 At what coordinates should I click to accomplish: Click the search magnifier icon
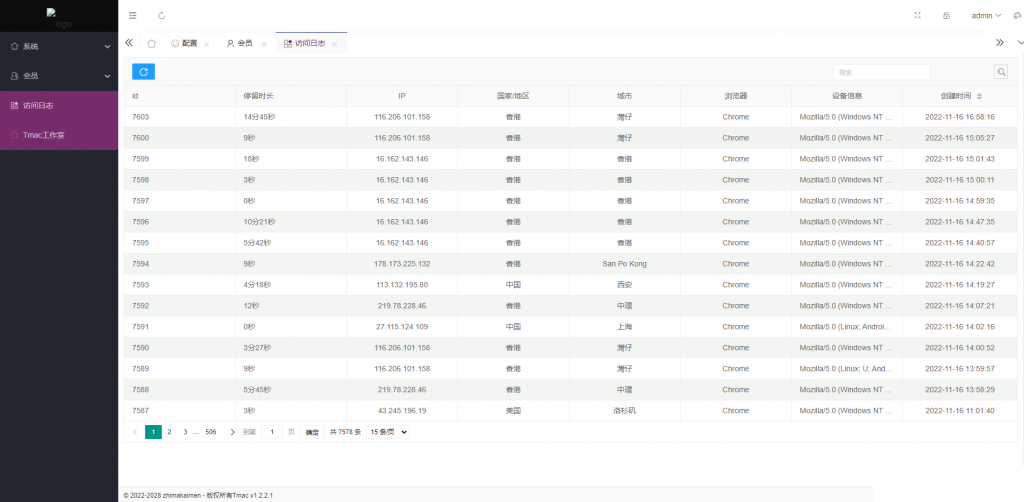tap(1000, 72)
